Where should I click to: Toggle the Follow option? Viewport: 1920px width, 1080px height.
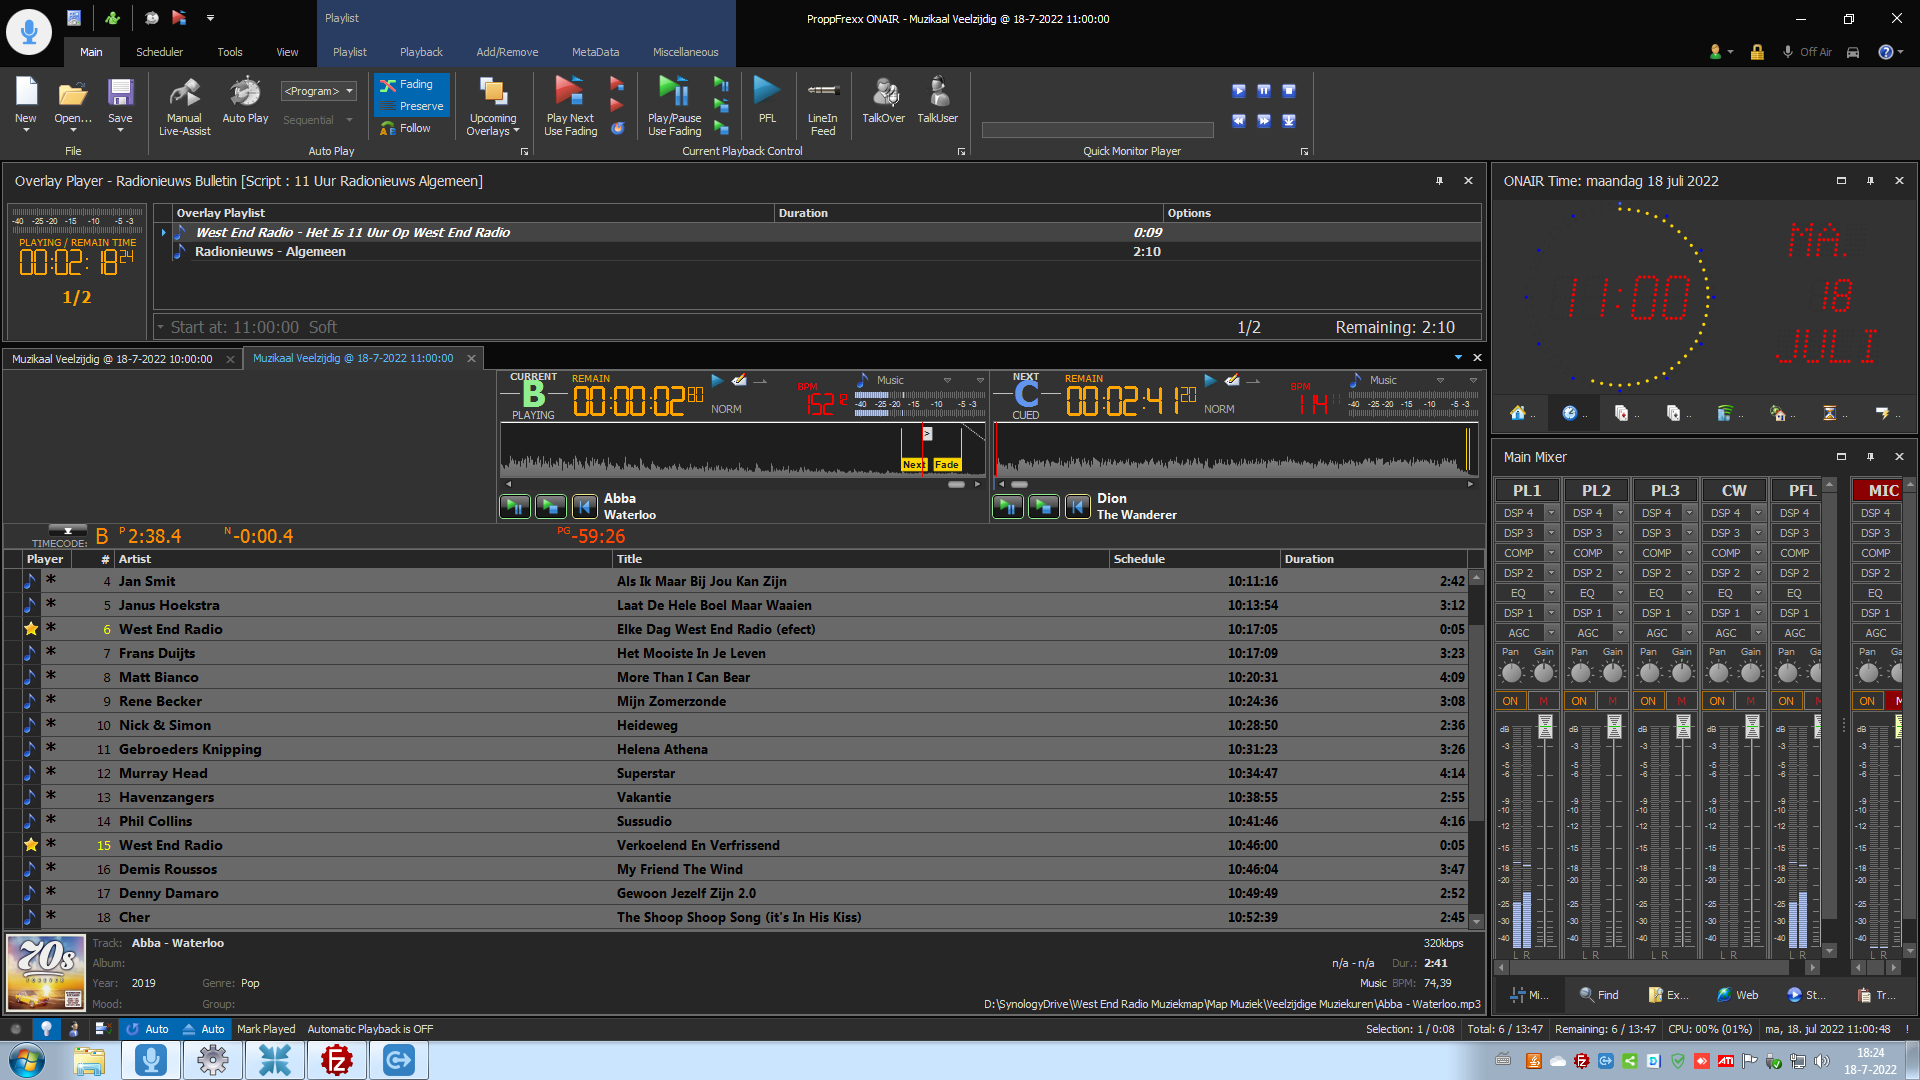point(412,128)
